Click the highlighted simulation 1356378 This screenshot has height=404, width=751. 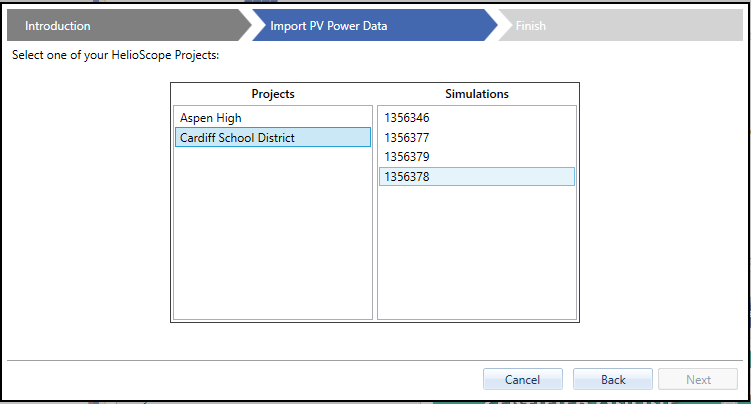406,177
